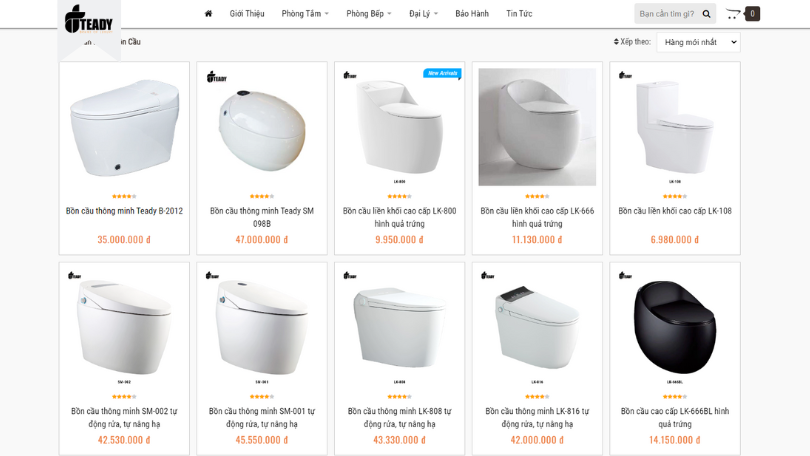The height and width of the screenshot is (456, 810).
Task: Expand the Phòng Bếp menu
Action: point(369,14)
